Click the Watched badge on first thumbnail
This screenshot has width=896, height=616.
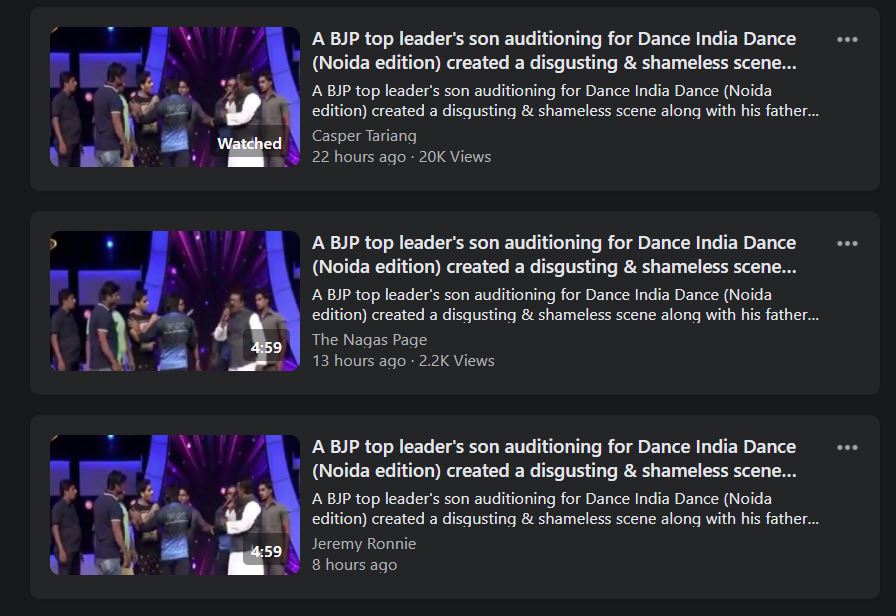pos(249,143)
